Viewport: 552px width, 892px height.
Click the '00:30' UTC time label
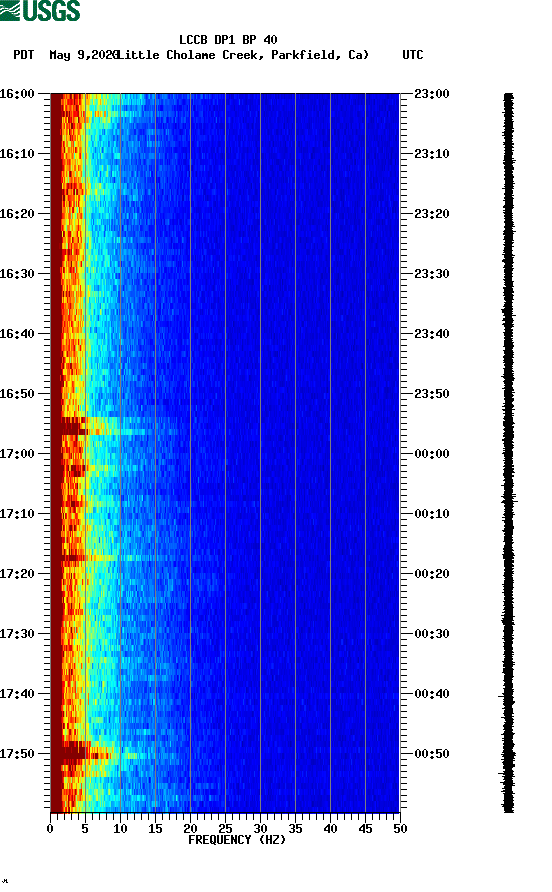[432, 634]
